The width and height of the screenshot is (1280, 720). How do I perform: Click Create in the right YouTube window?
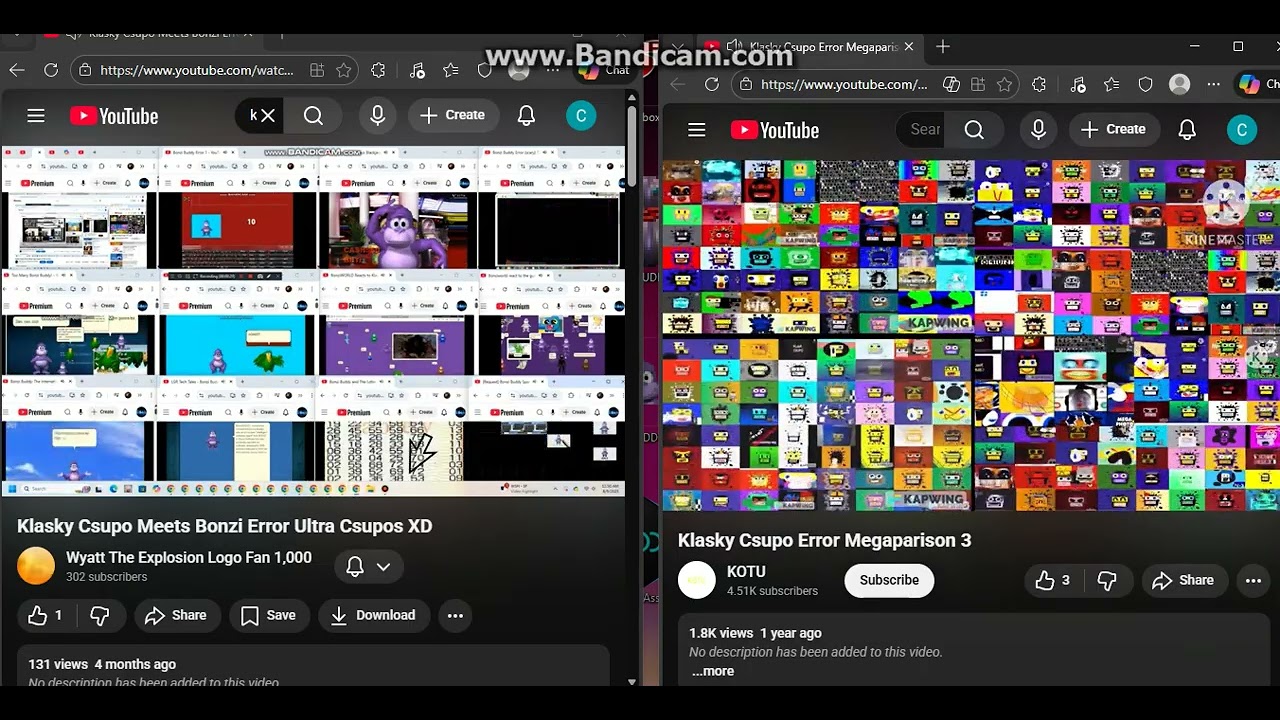[x=1114, y=130]
